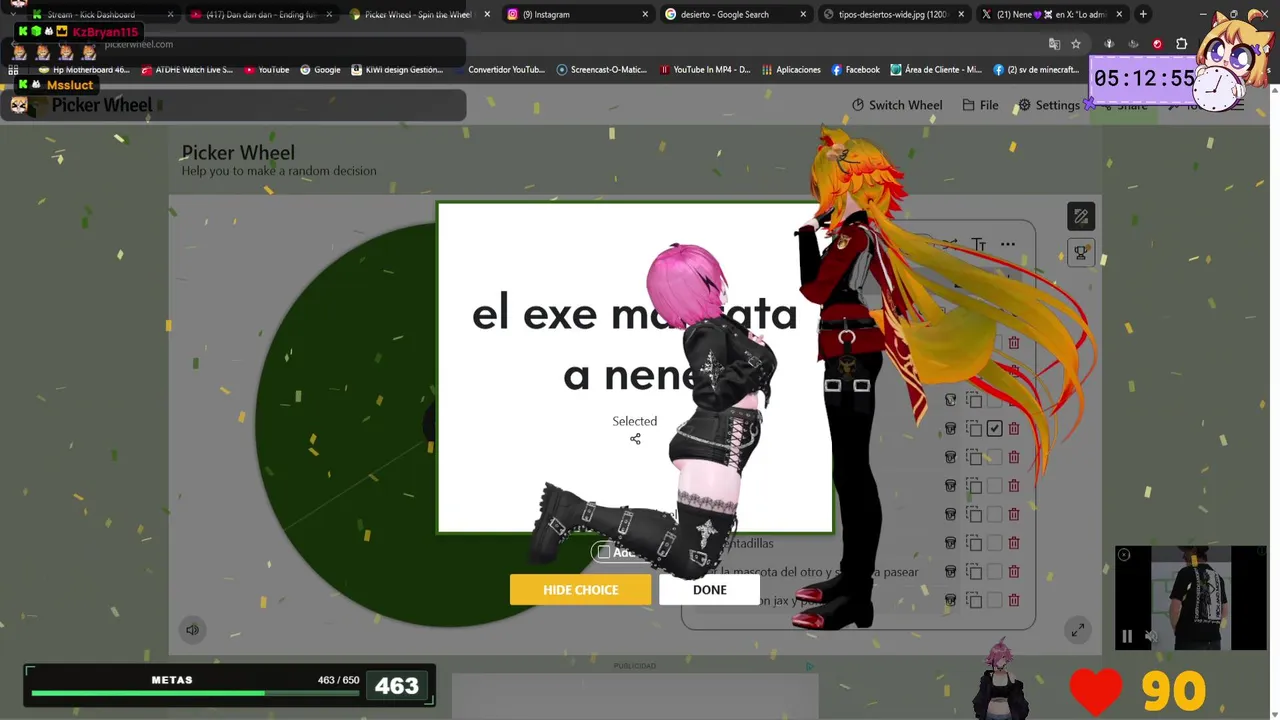Viewport: 1280px width, 720px height.
Task: Click the text size Tt icon
Action: pos(978,244)
